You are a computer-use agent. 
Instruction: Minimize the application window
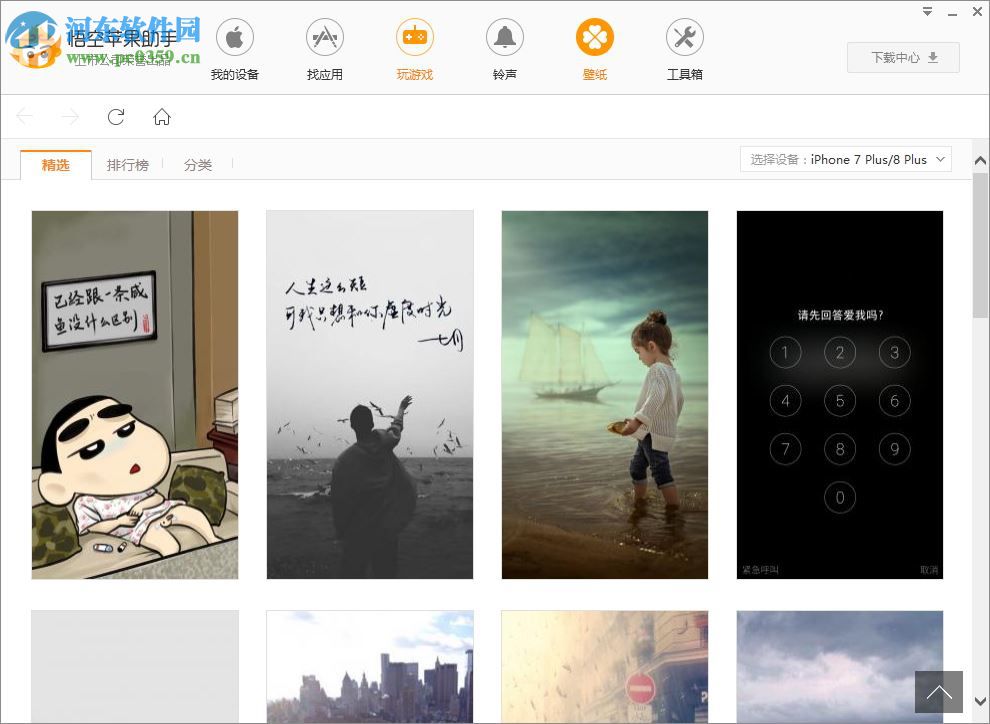[952, 13]
